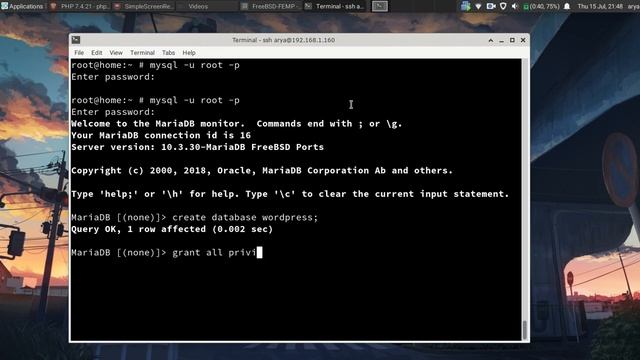Click the terminal scrollbar handle
This screenshot has width=640, height=360.
click(525, 329)
